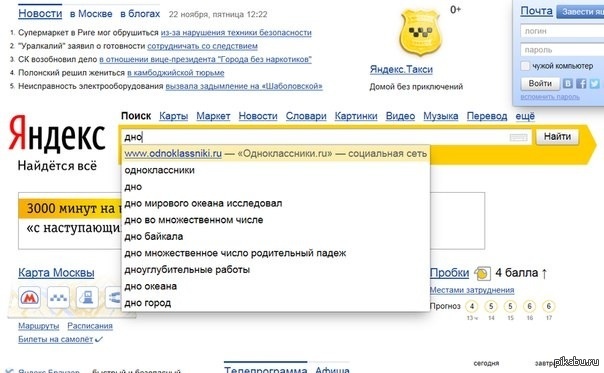Viewport: 604px width, 373px height.
Task: Click the Завести ящик button
Action: 581,12
